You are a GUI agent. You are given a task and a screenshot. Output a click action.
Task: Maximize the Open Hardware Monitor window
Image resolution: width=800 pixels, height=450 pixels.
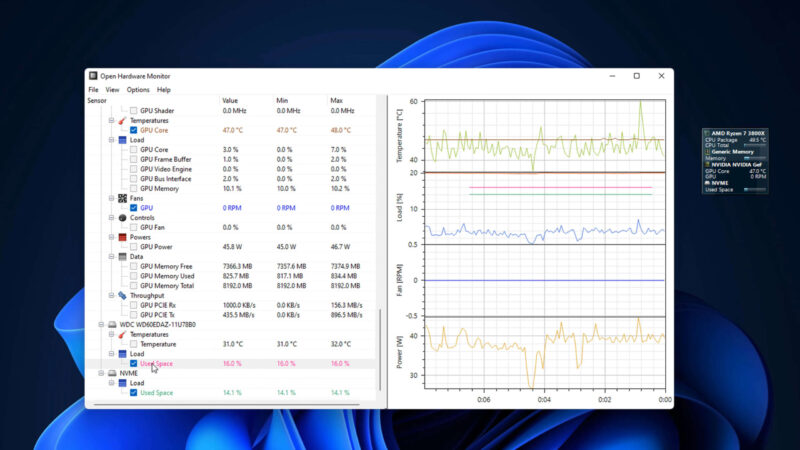click(x=637, y=76)
